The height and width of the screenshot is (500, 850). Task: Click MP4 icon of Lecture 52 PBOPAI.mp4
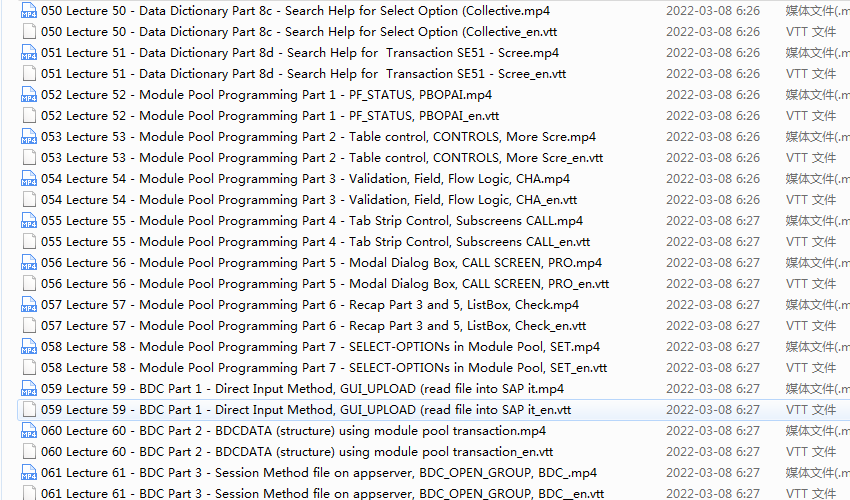click(29, 95)
